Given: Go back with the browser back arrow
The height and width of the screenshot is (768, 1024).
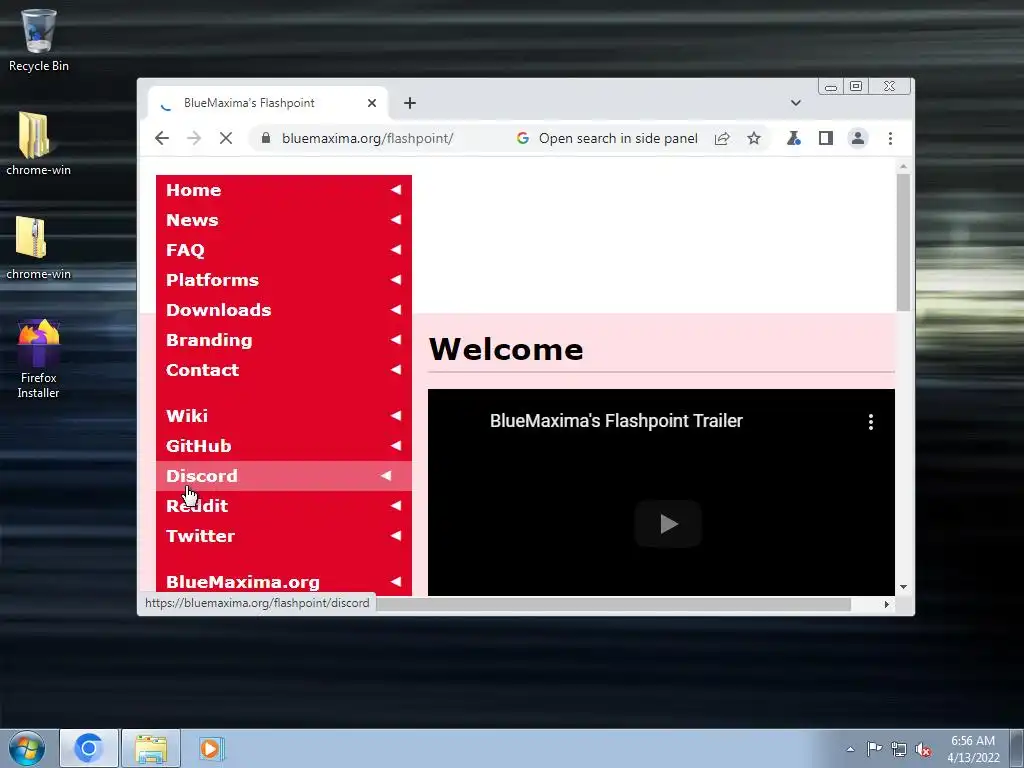Looking at the screenshot, I should [162, 138].
